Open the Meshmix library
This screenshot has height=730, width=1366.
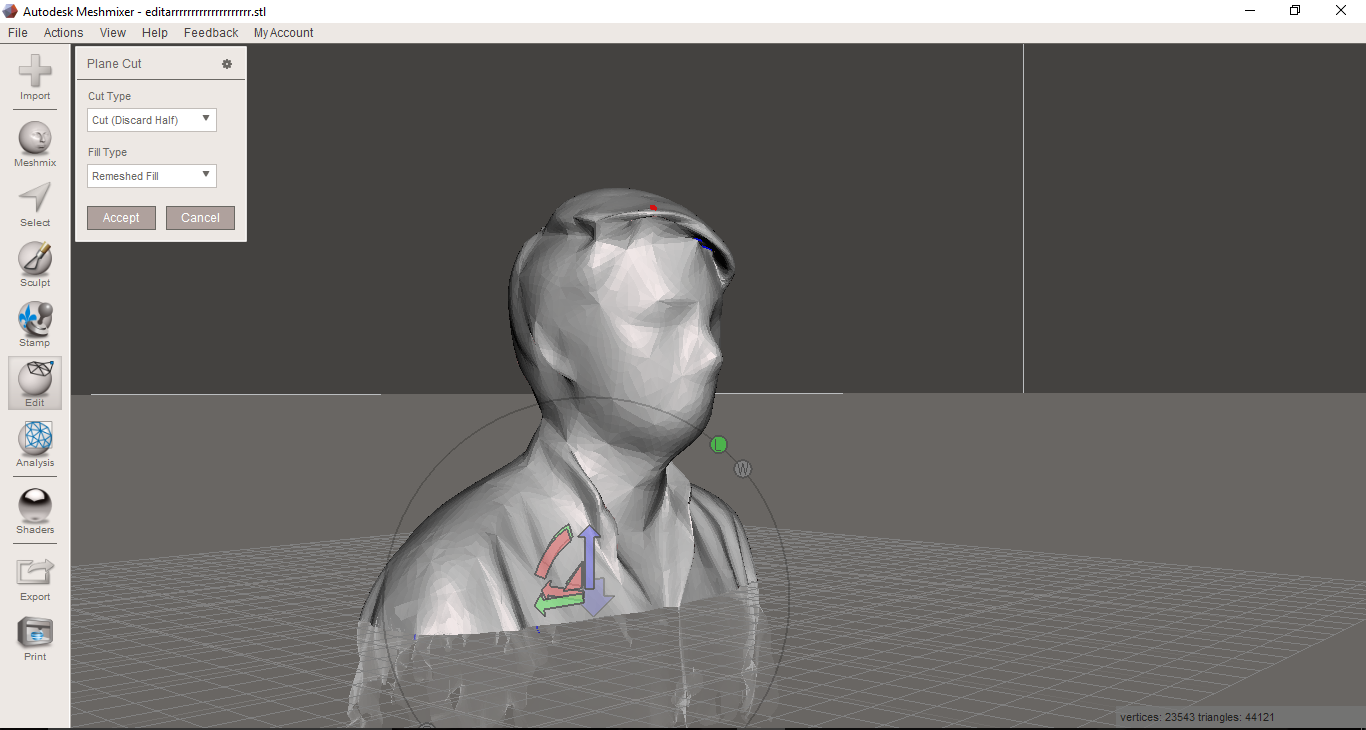pyautogui.click(x=35, y=144)
